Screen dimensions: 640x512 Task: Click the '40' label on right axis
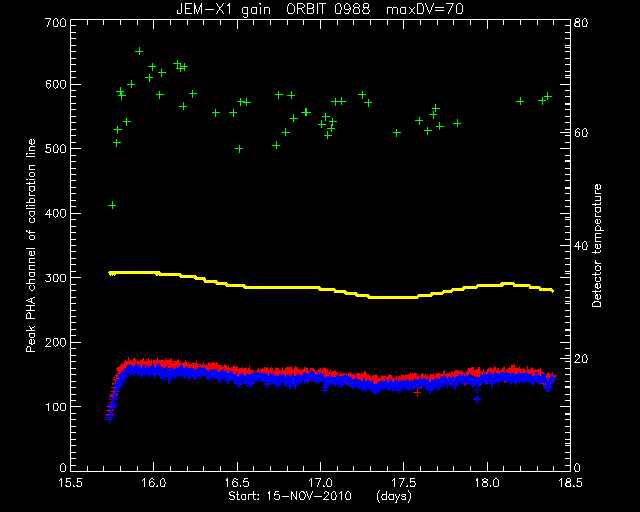581,246
